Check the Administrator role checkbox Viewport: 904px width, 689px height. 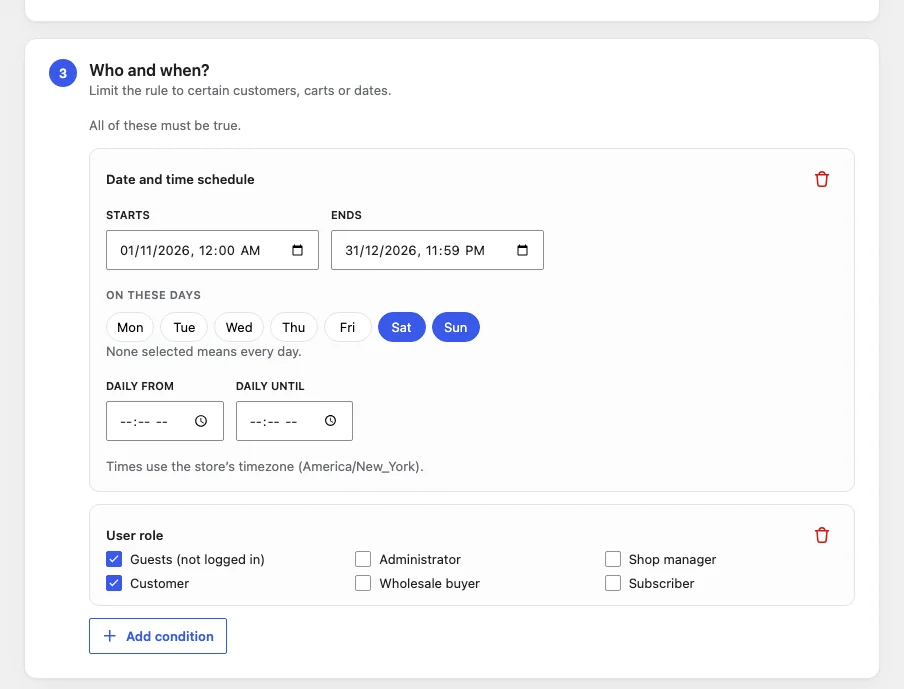click(x=363, y=559)
